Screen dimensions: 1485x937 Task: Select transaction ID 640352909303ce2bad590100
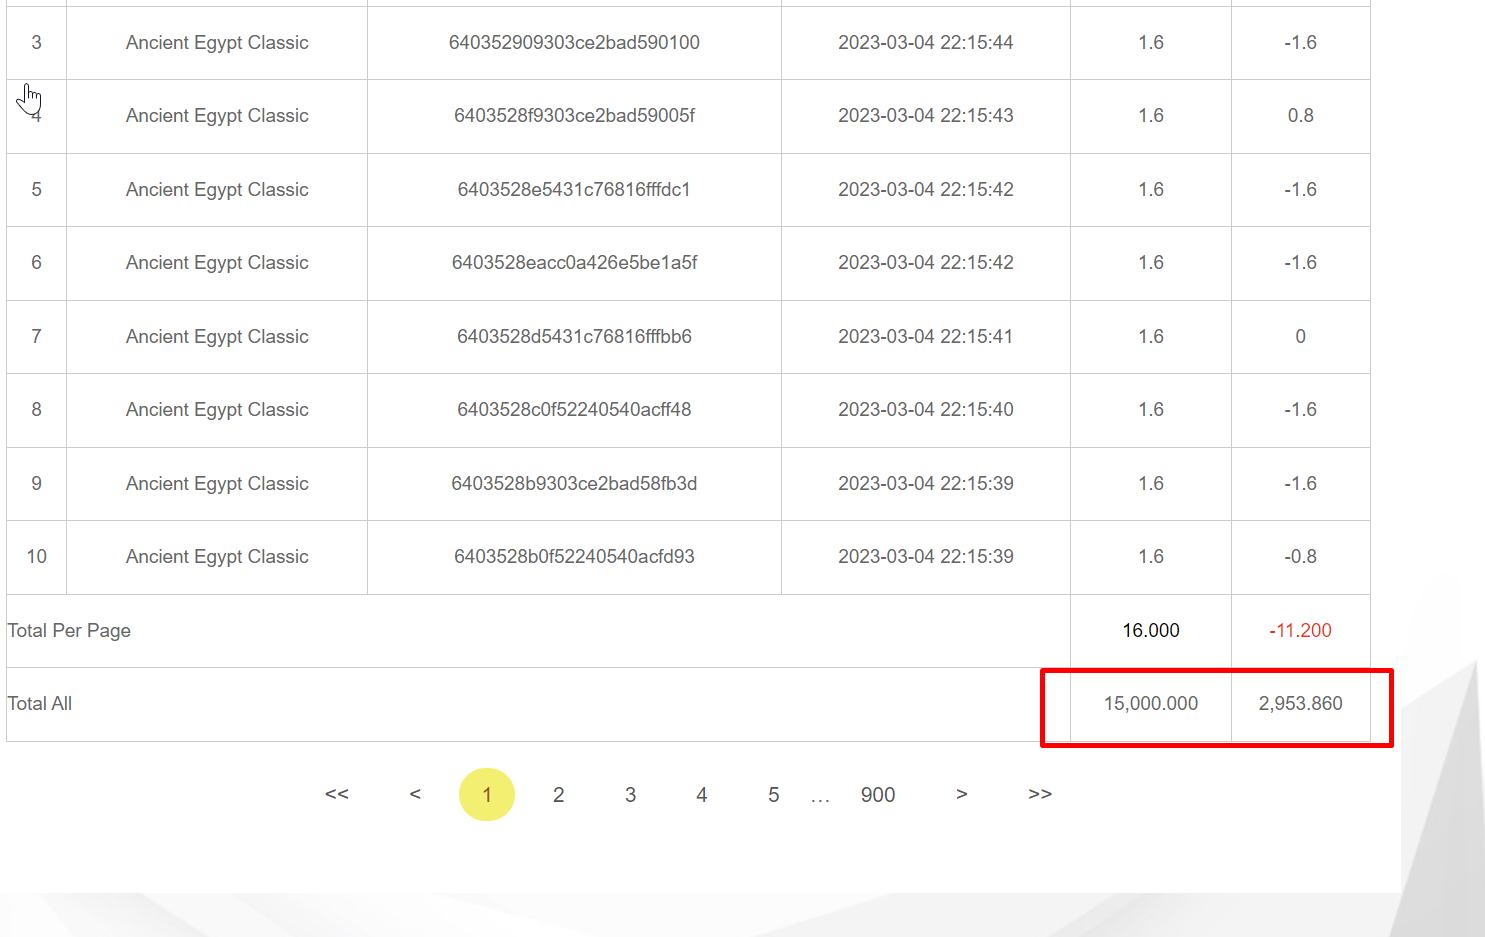574,43
